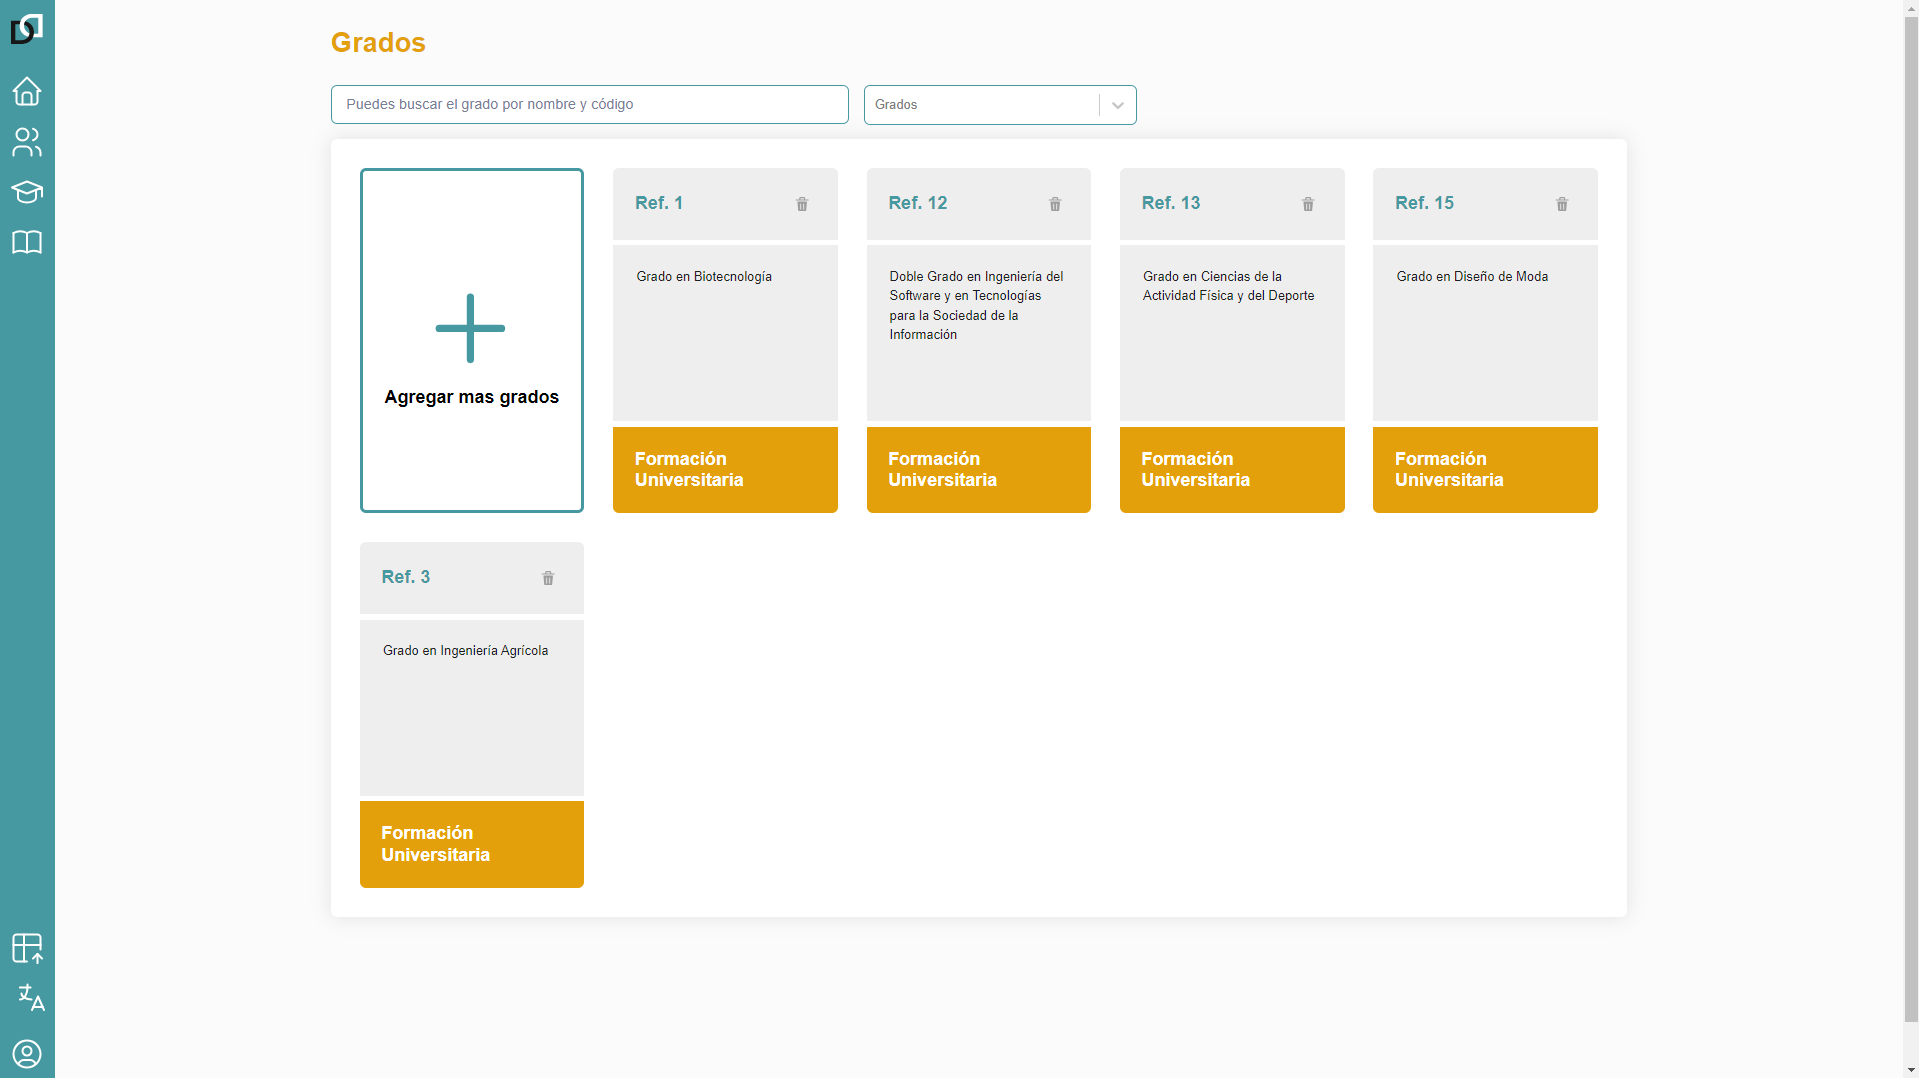
Task: Open Ref. 15 card header
Action: (x=1485, y=204)
